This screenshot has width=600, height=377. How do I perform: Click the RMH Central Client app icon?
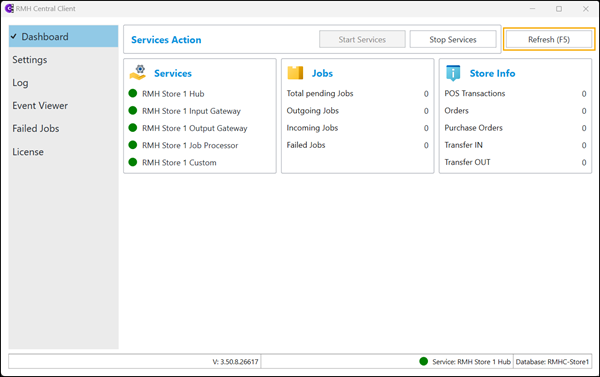coord(9,8)
